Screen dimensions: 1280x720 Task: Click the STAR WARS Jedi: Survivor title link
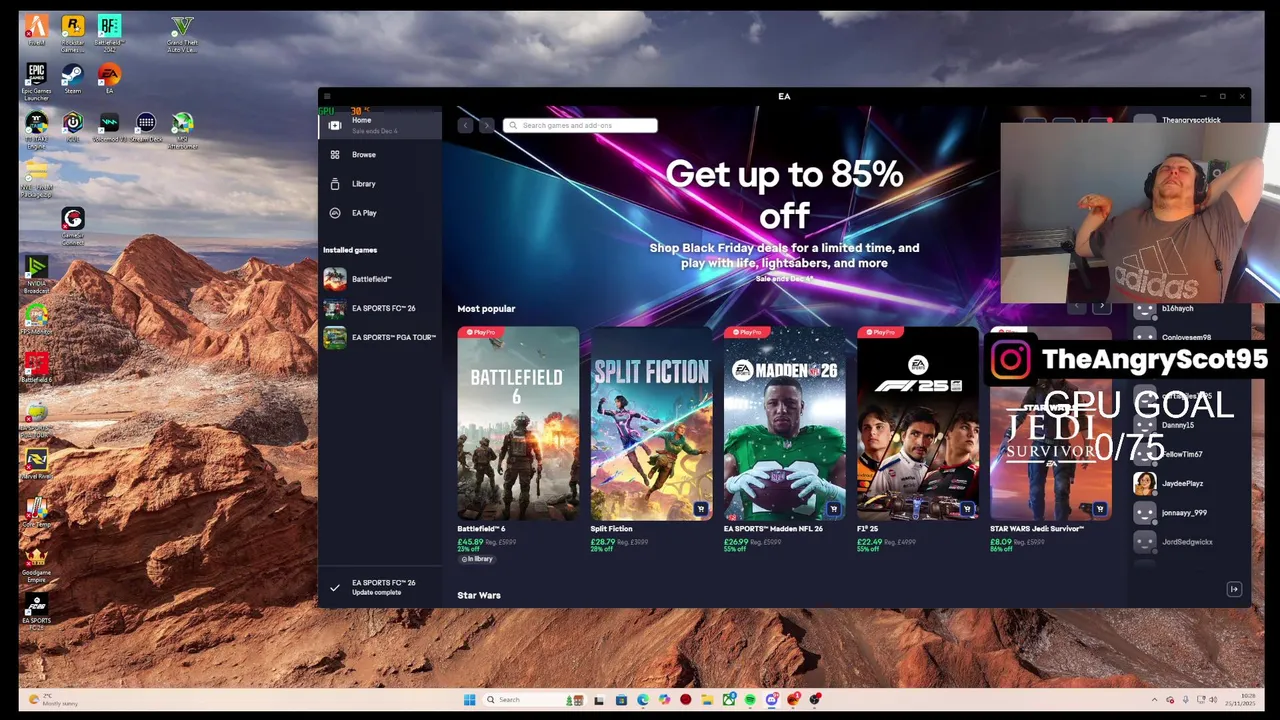click(x=1037, y=529)
